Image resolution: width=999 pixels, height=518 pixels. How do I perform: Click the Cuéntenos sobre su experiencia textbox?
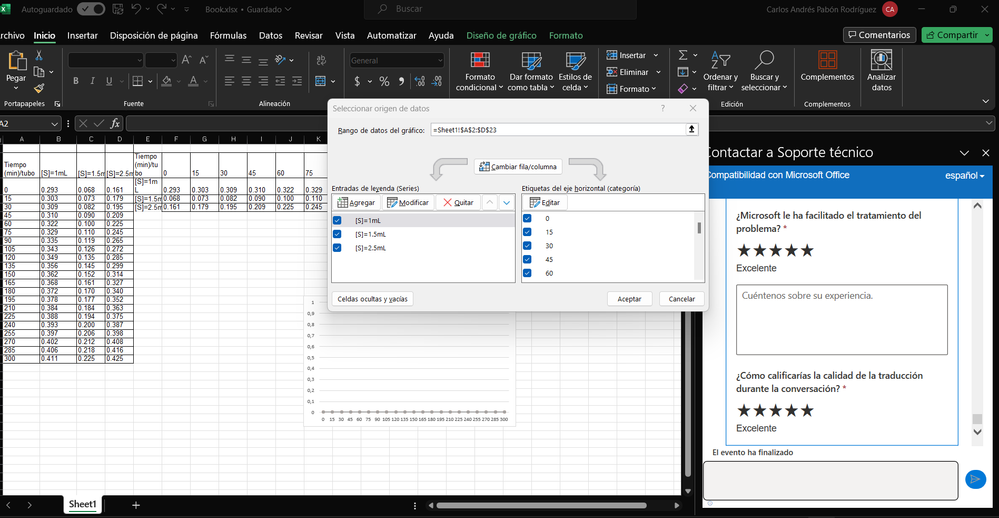pos(842,319)
